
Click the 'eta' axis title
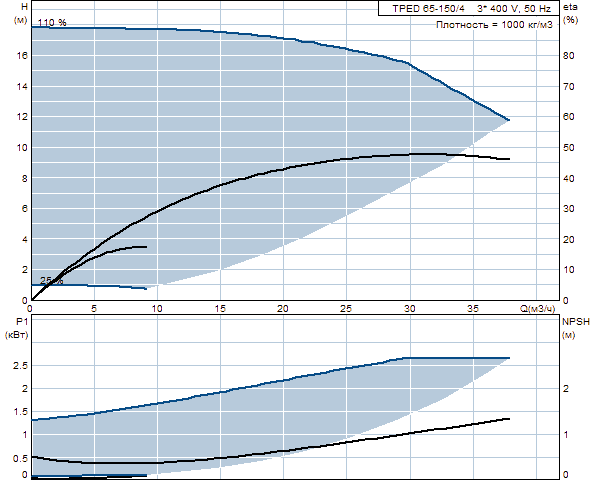click(570, 7)
